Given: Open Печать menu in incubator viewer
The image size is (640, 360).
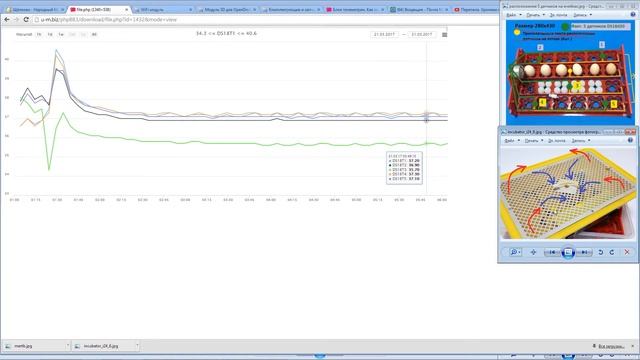Looking at the screenshot, I should point(534,140).
